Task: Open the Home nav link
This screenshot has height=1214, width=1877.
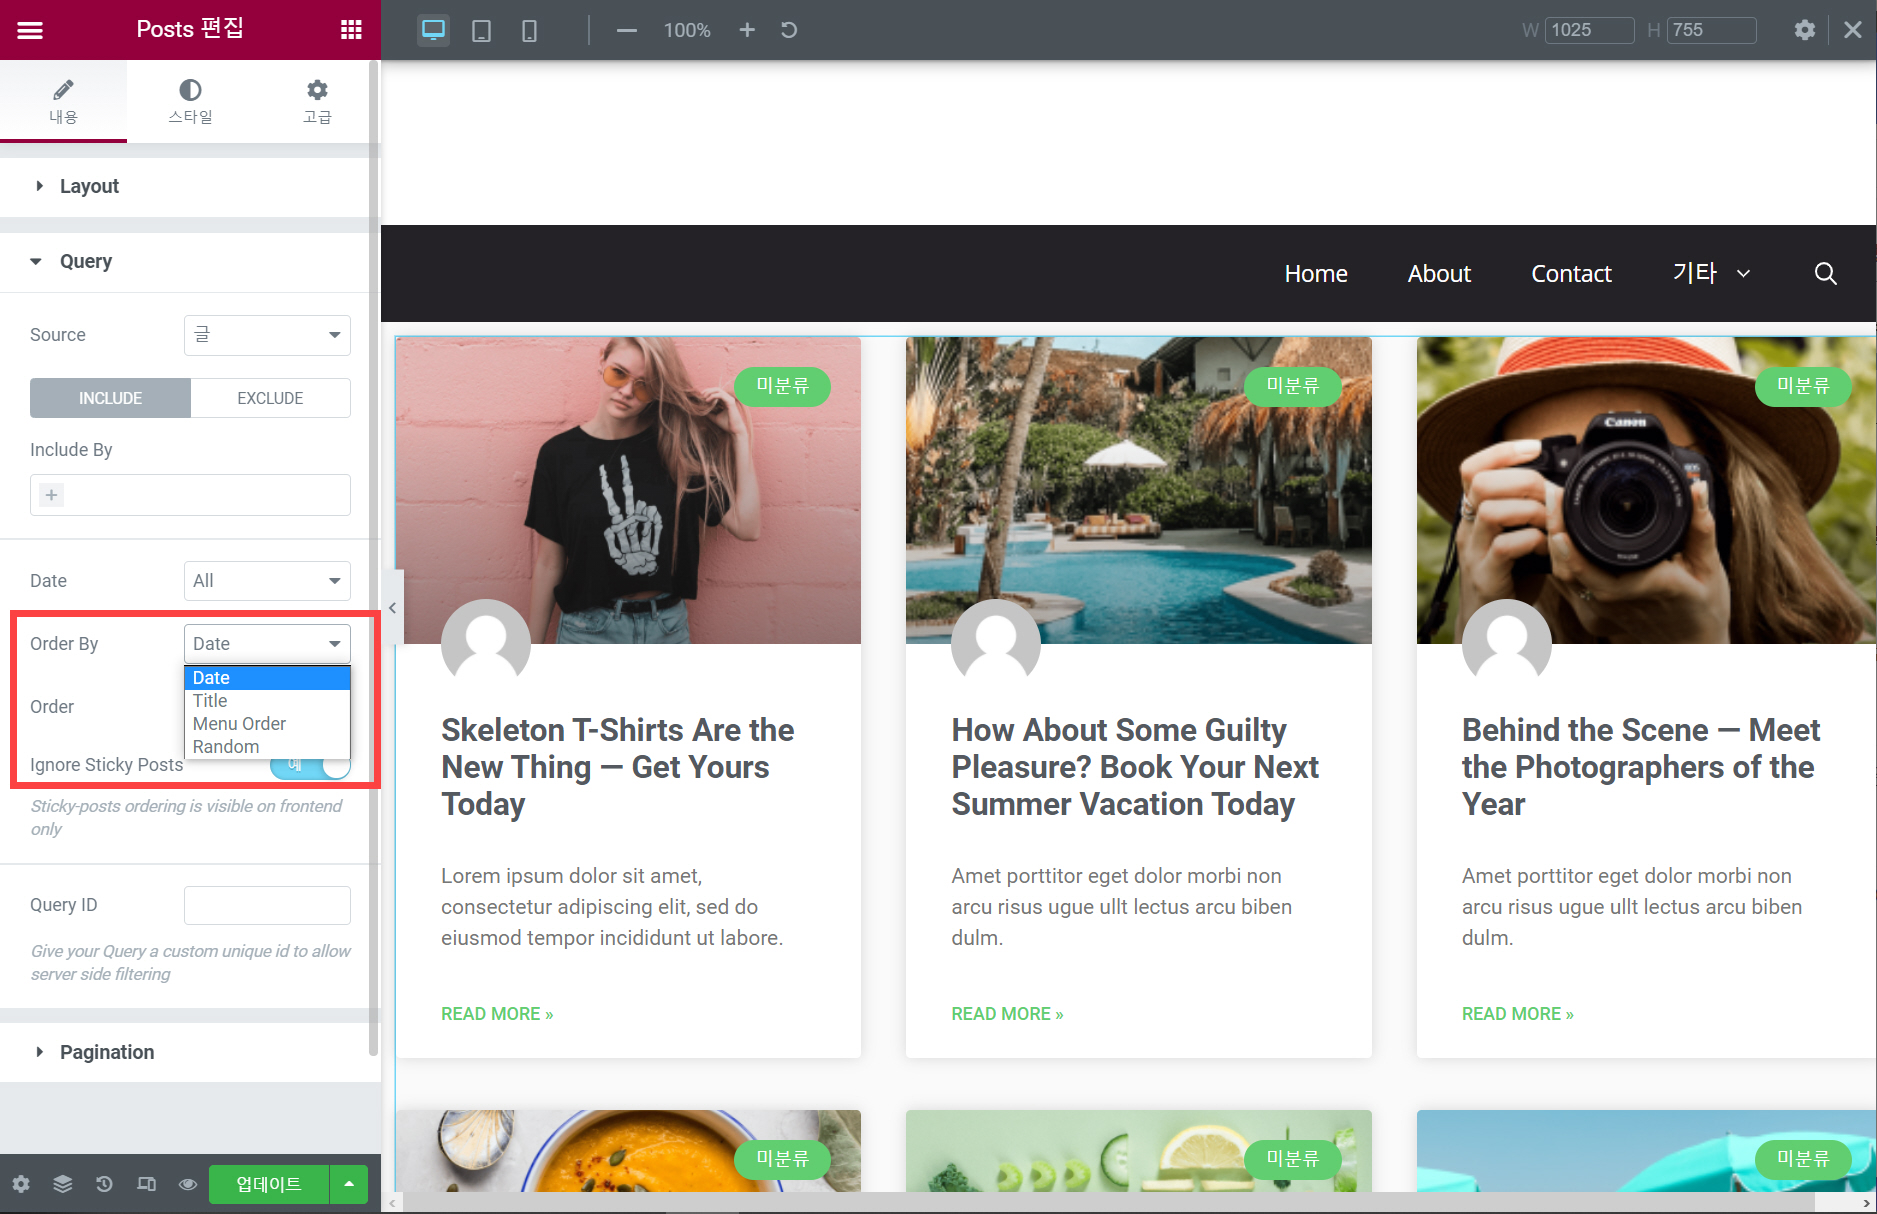Action: click(x=1316, y=273)
